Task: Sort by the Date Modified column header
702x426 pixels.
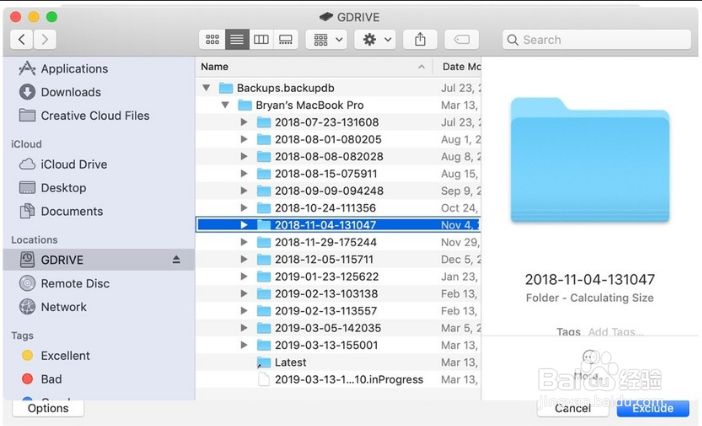Action: [457, 67]
